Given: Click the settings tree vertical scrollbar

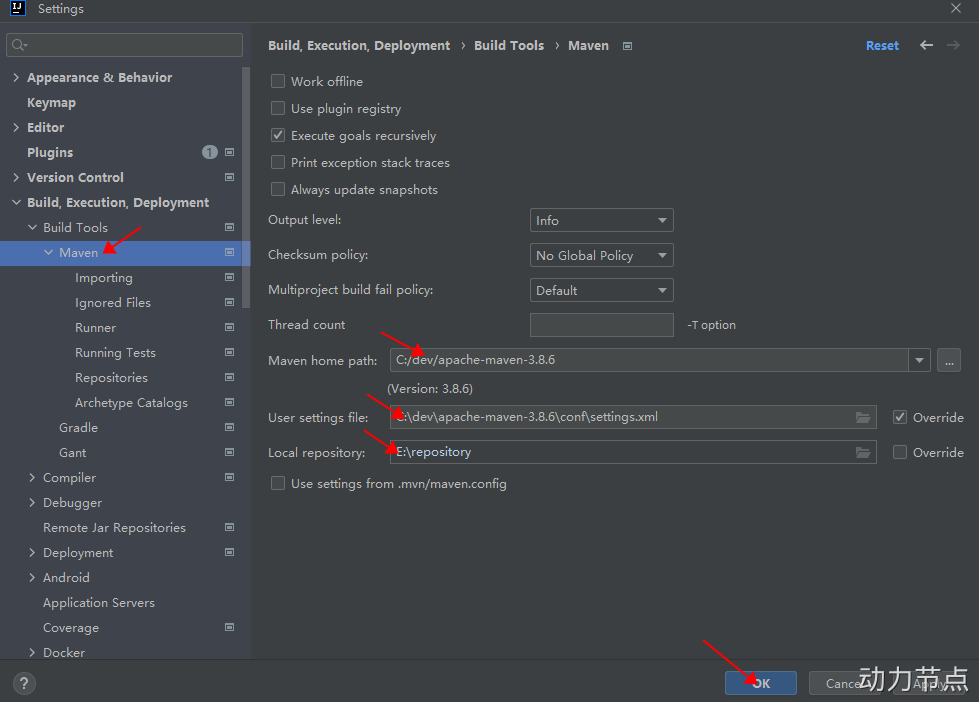Looking at the screenshot, I should coord(246,187).
